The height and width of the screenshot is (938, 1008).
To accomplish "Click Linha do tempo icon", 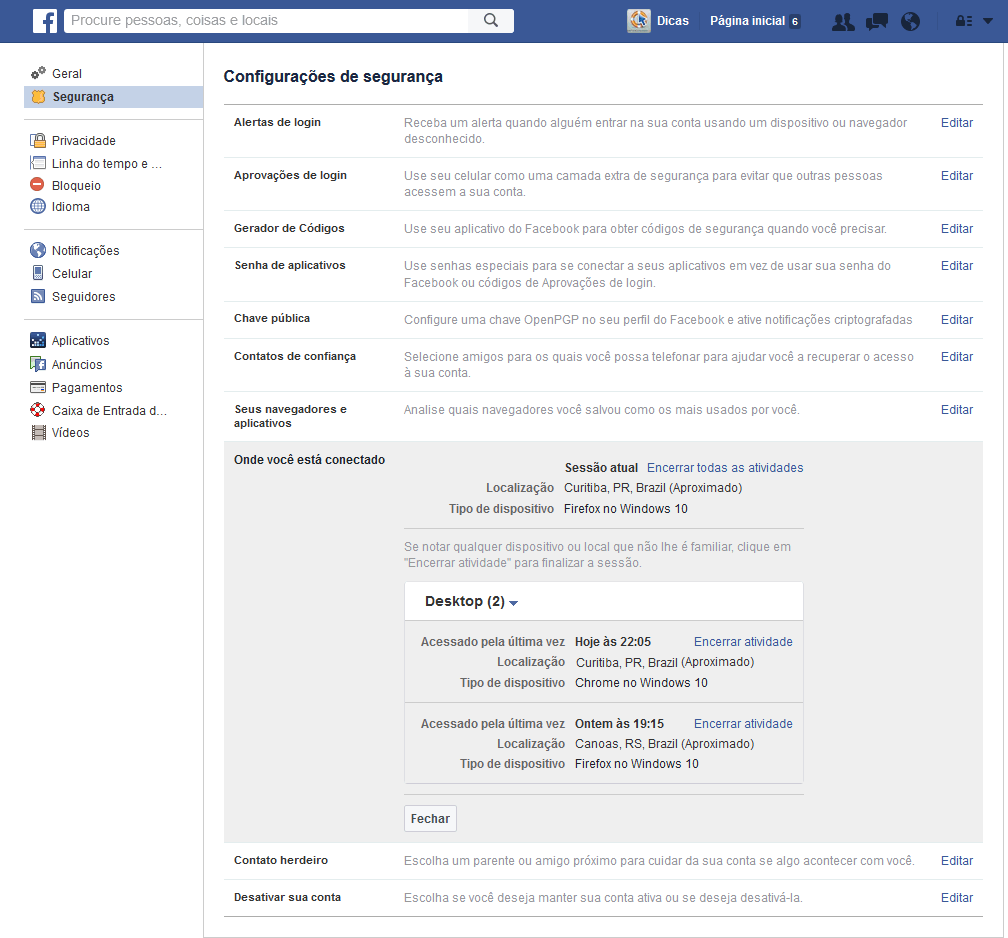I will pos(38,163).
